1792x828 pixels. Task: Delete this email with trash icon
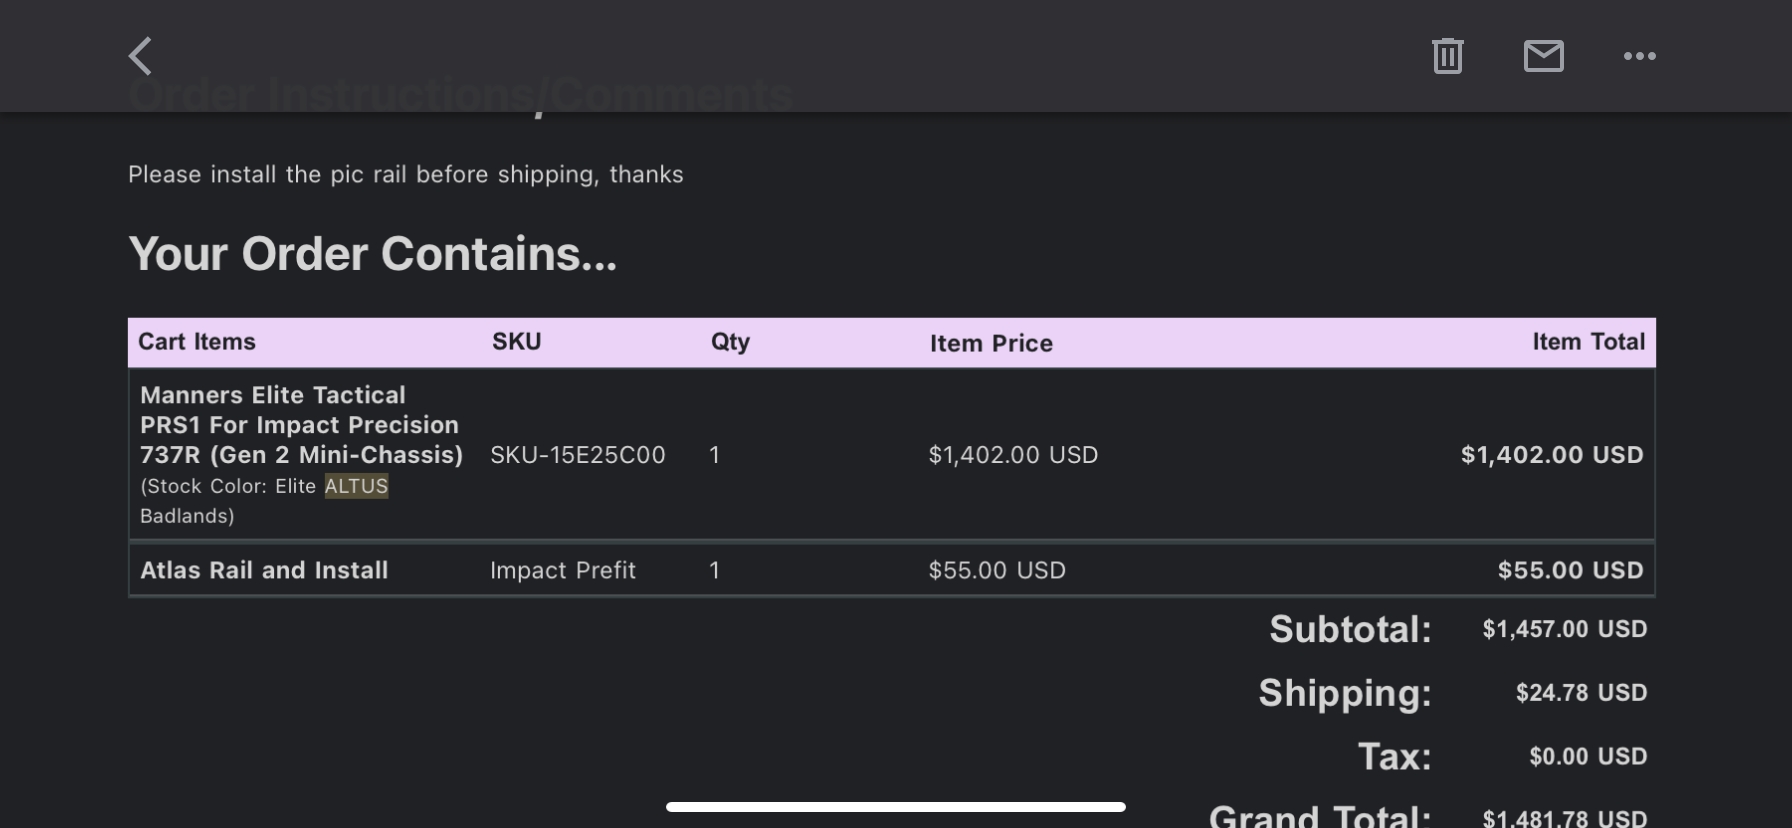[x=1447, y=56]
